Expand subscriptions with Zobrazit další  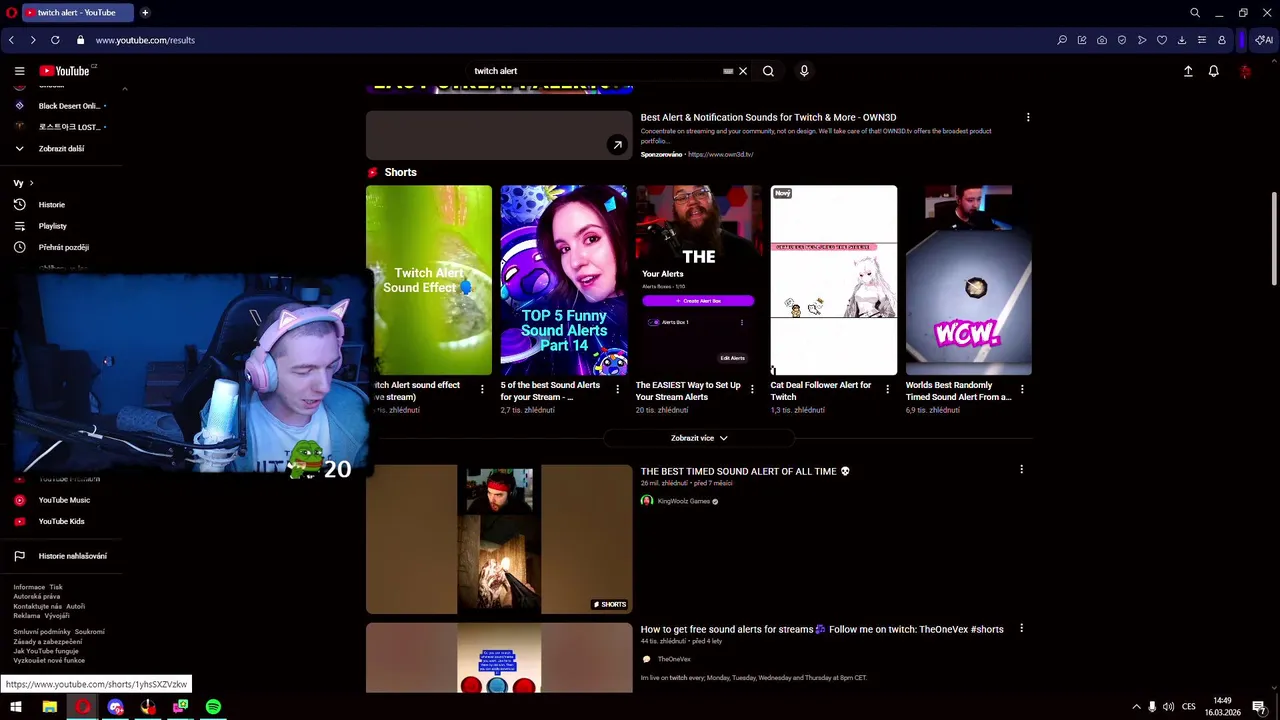[61, 148]
